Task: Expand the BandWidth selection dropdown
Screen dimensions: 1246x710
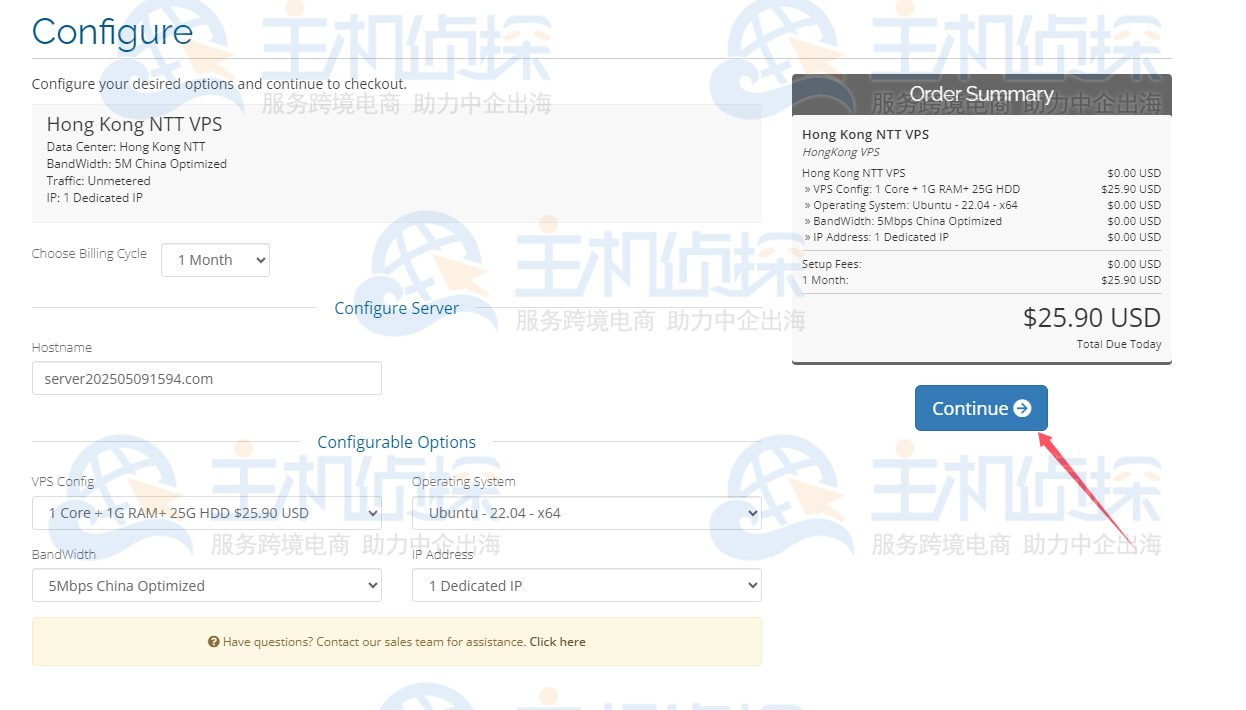Action: (206, 586)
